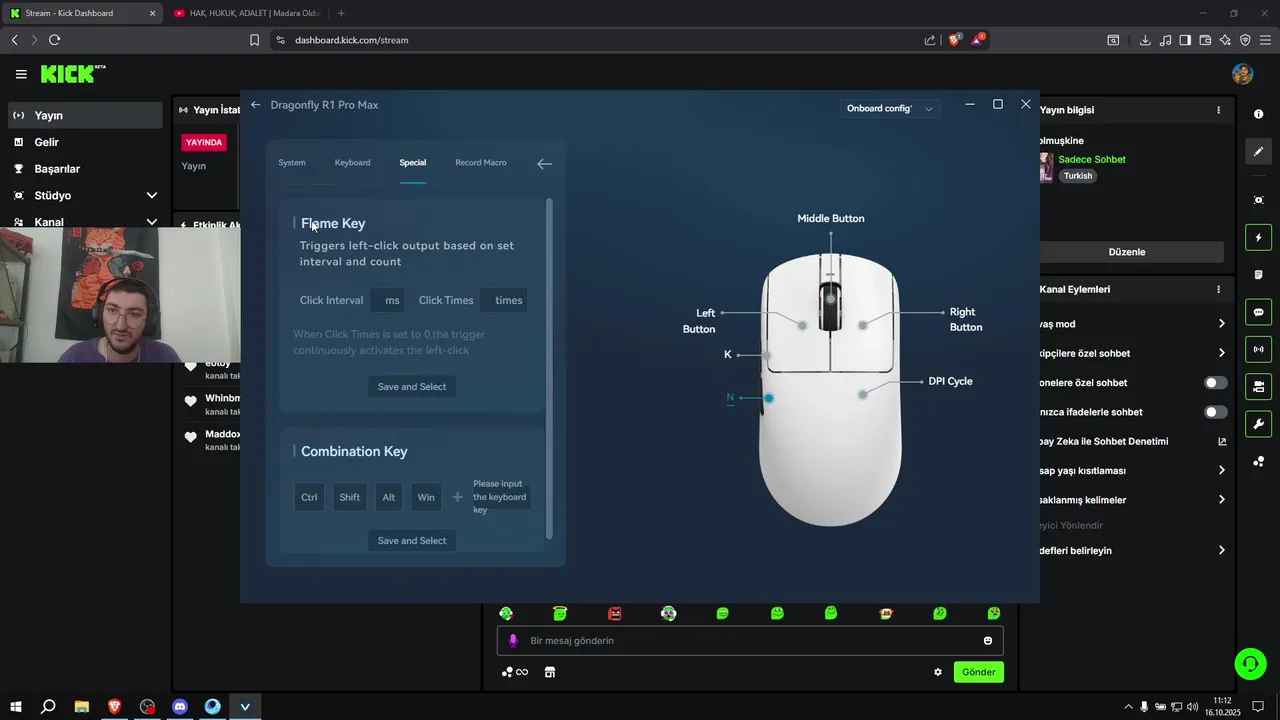Click Save and Select under Combination Key
The width and height of the screenshot is (1280, 720).
click(x=412, y=541)
